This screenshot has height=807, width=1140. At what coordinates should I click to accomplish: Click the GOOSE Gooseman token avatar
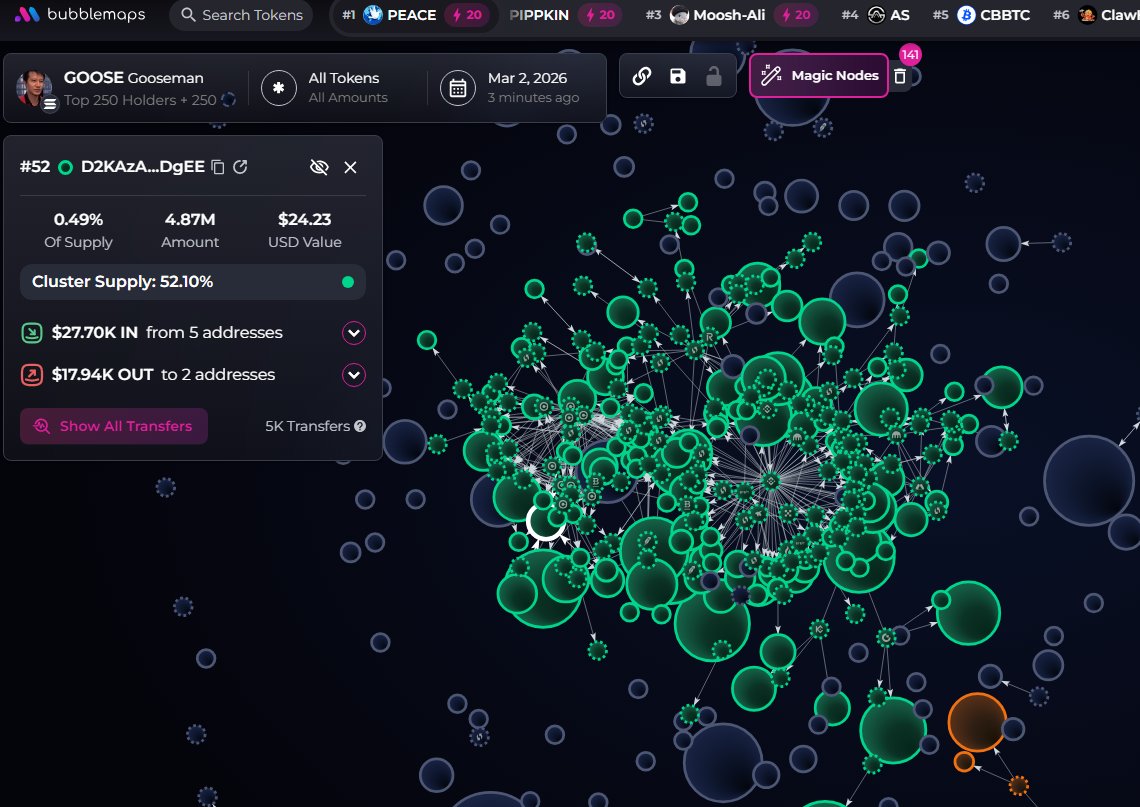[x=35, y=89]
